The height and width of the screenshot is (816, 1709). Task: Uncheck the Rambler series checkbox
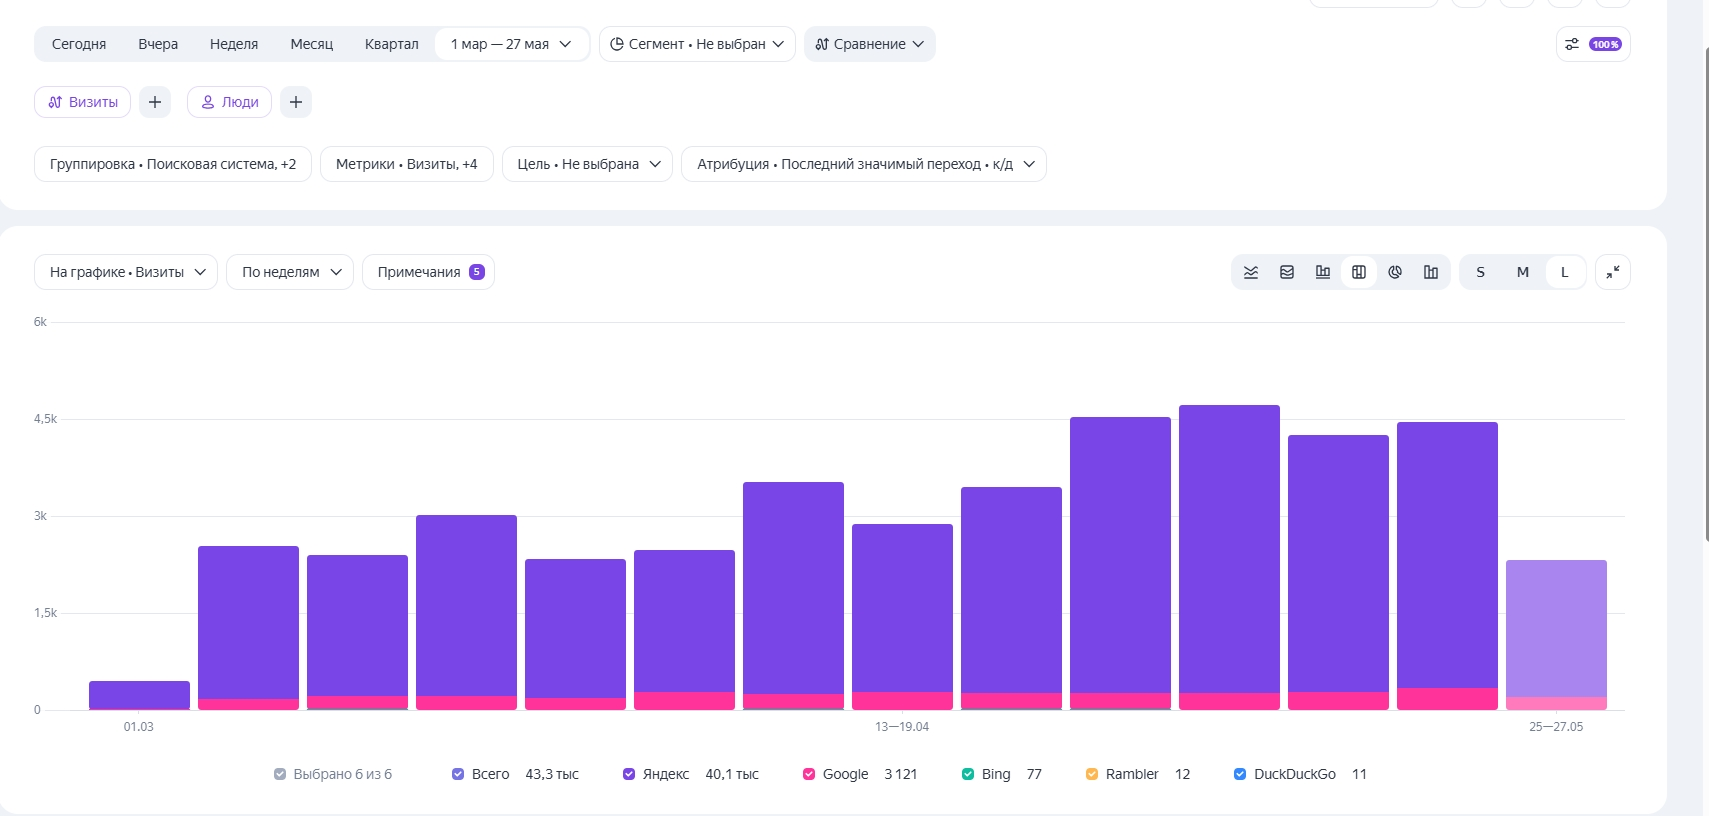coord(1092,774)
